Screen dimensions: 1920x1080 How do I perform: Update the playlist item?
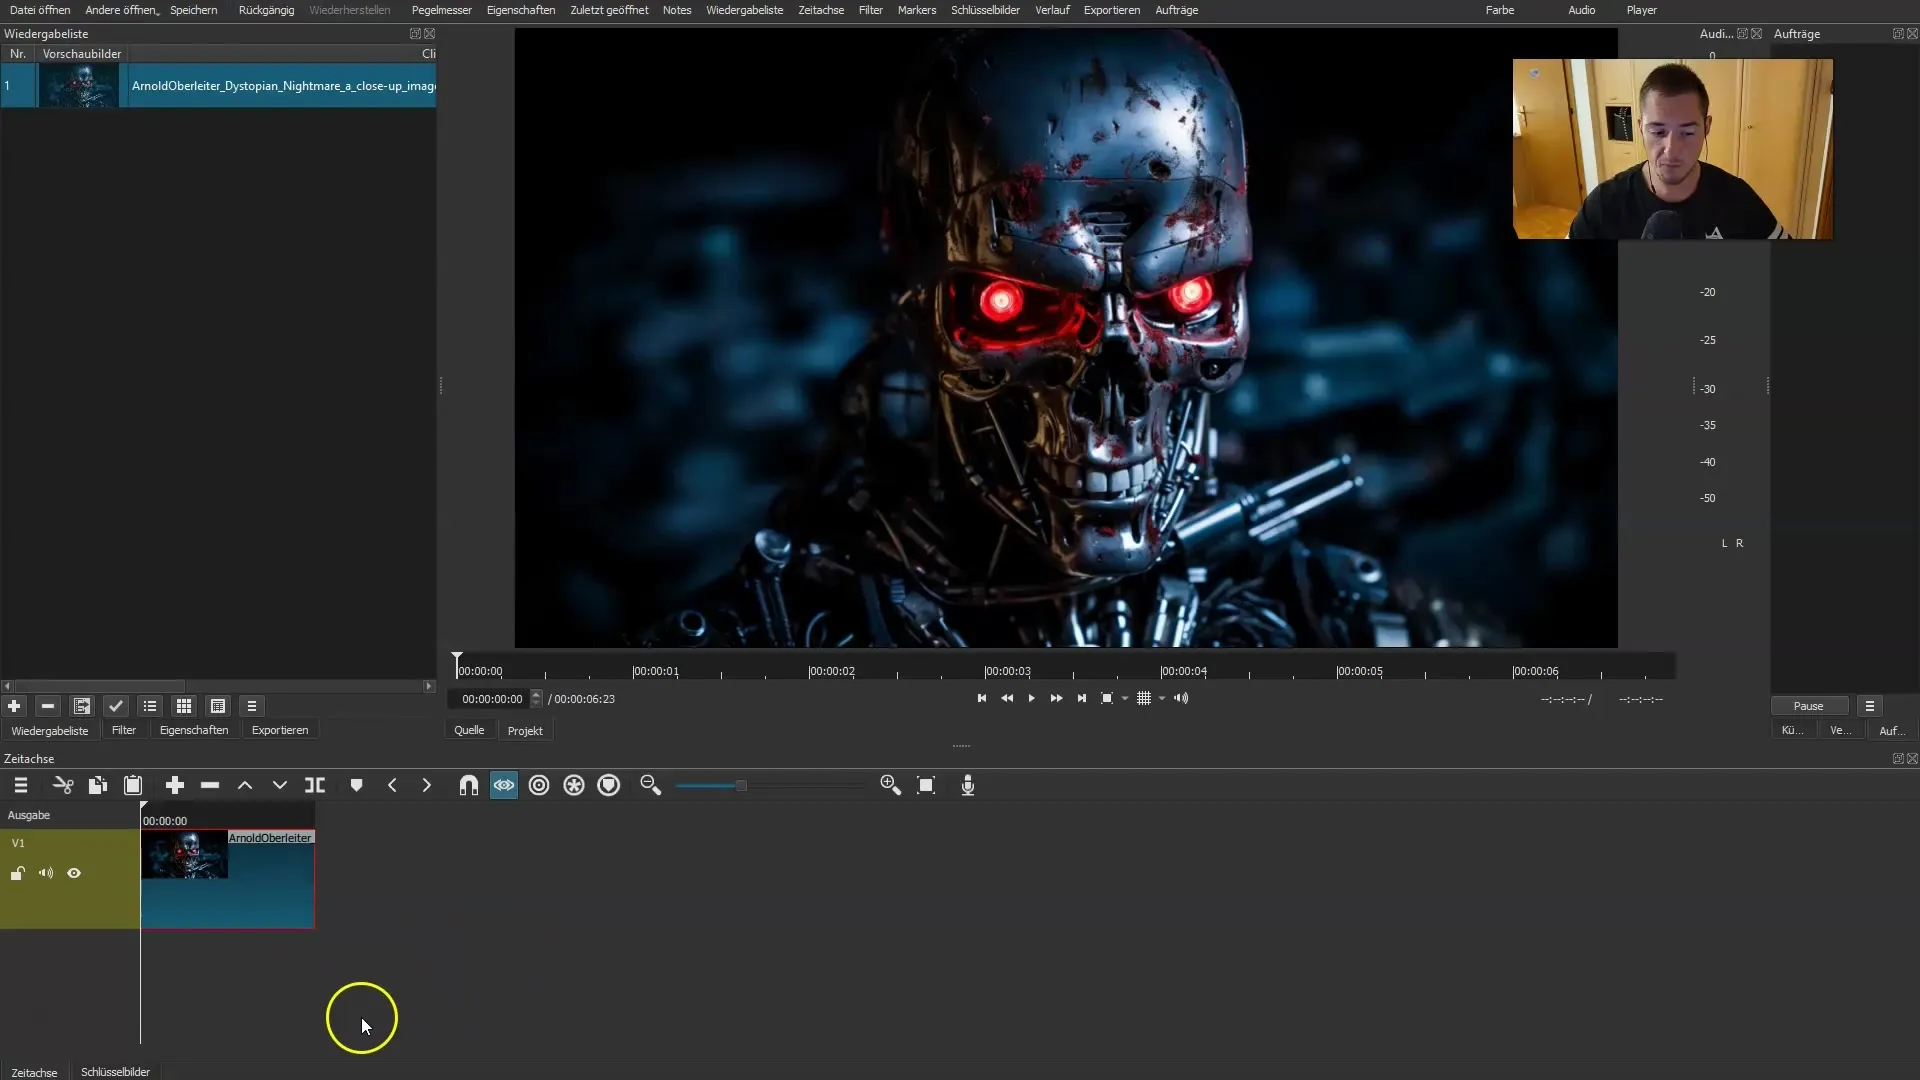[x=82, y=706]
